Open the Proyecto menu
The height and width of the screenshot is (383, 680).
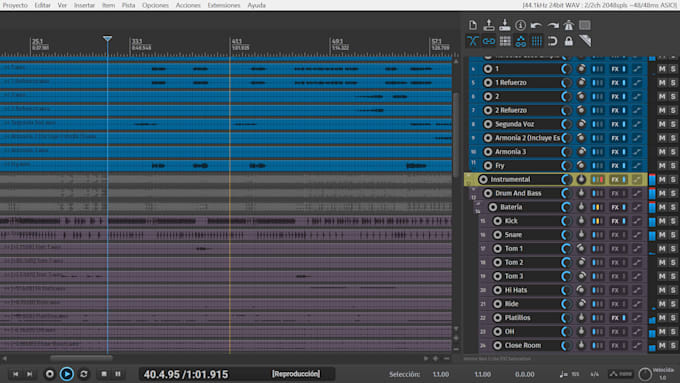15,5
